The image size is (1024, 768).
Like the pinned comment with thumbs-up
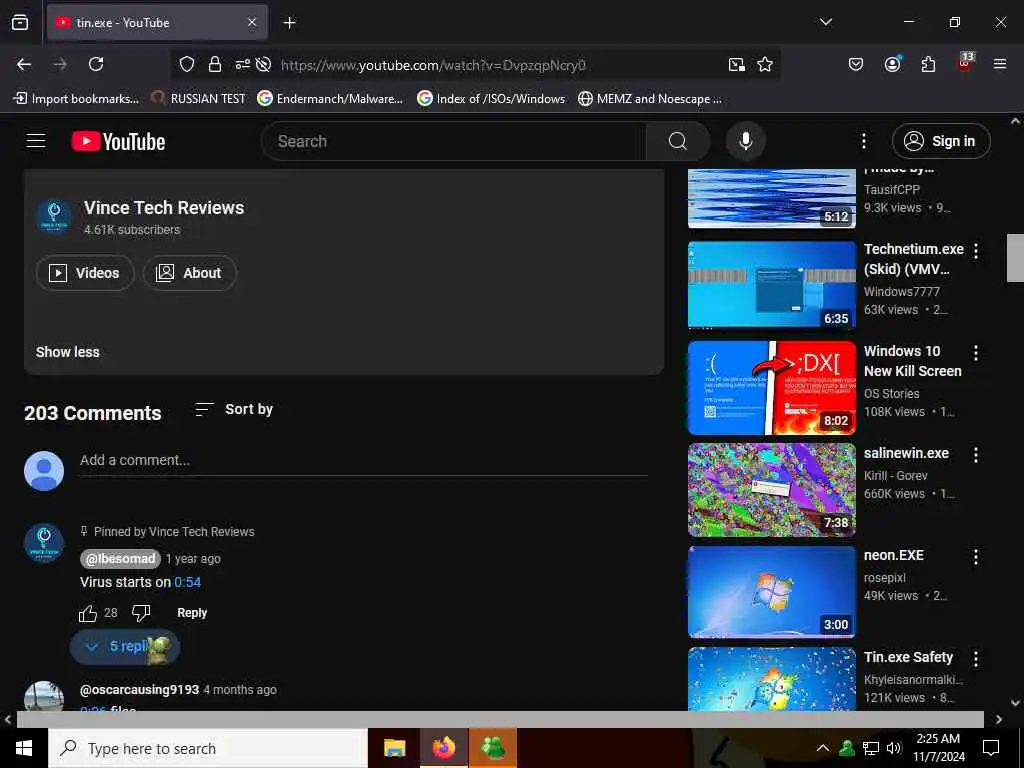(x=88, y=613)
